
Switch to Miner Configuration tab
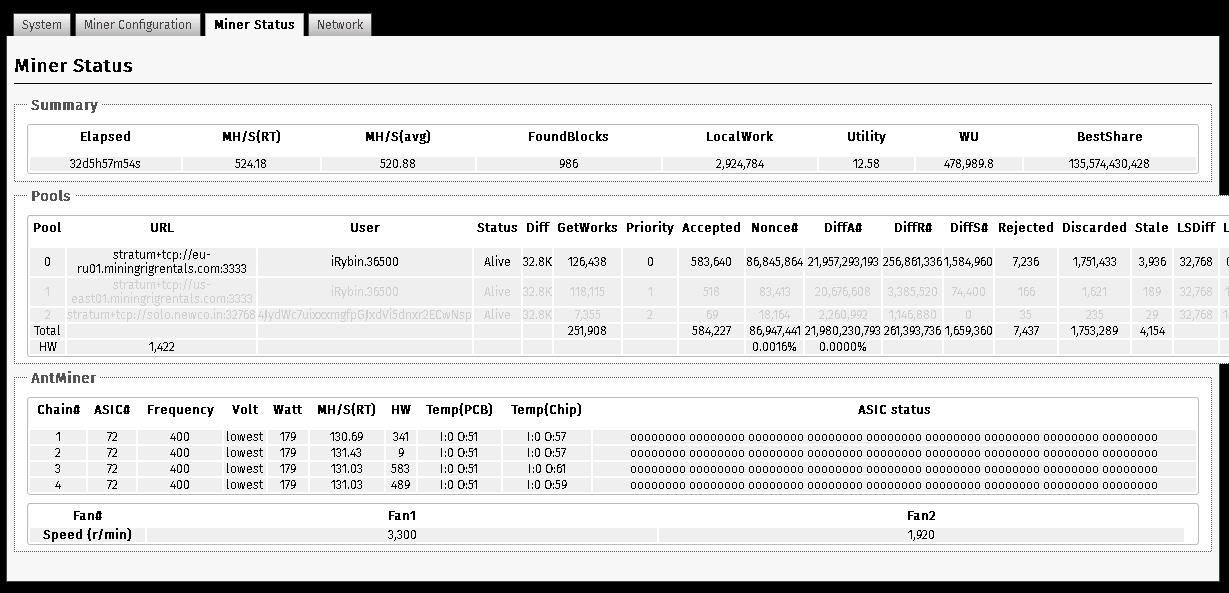pyautogui.click(x=138, y=25)
